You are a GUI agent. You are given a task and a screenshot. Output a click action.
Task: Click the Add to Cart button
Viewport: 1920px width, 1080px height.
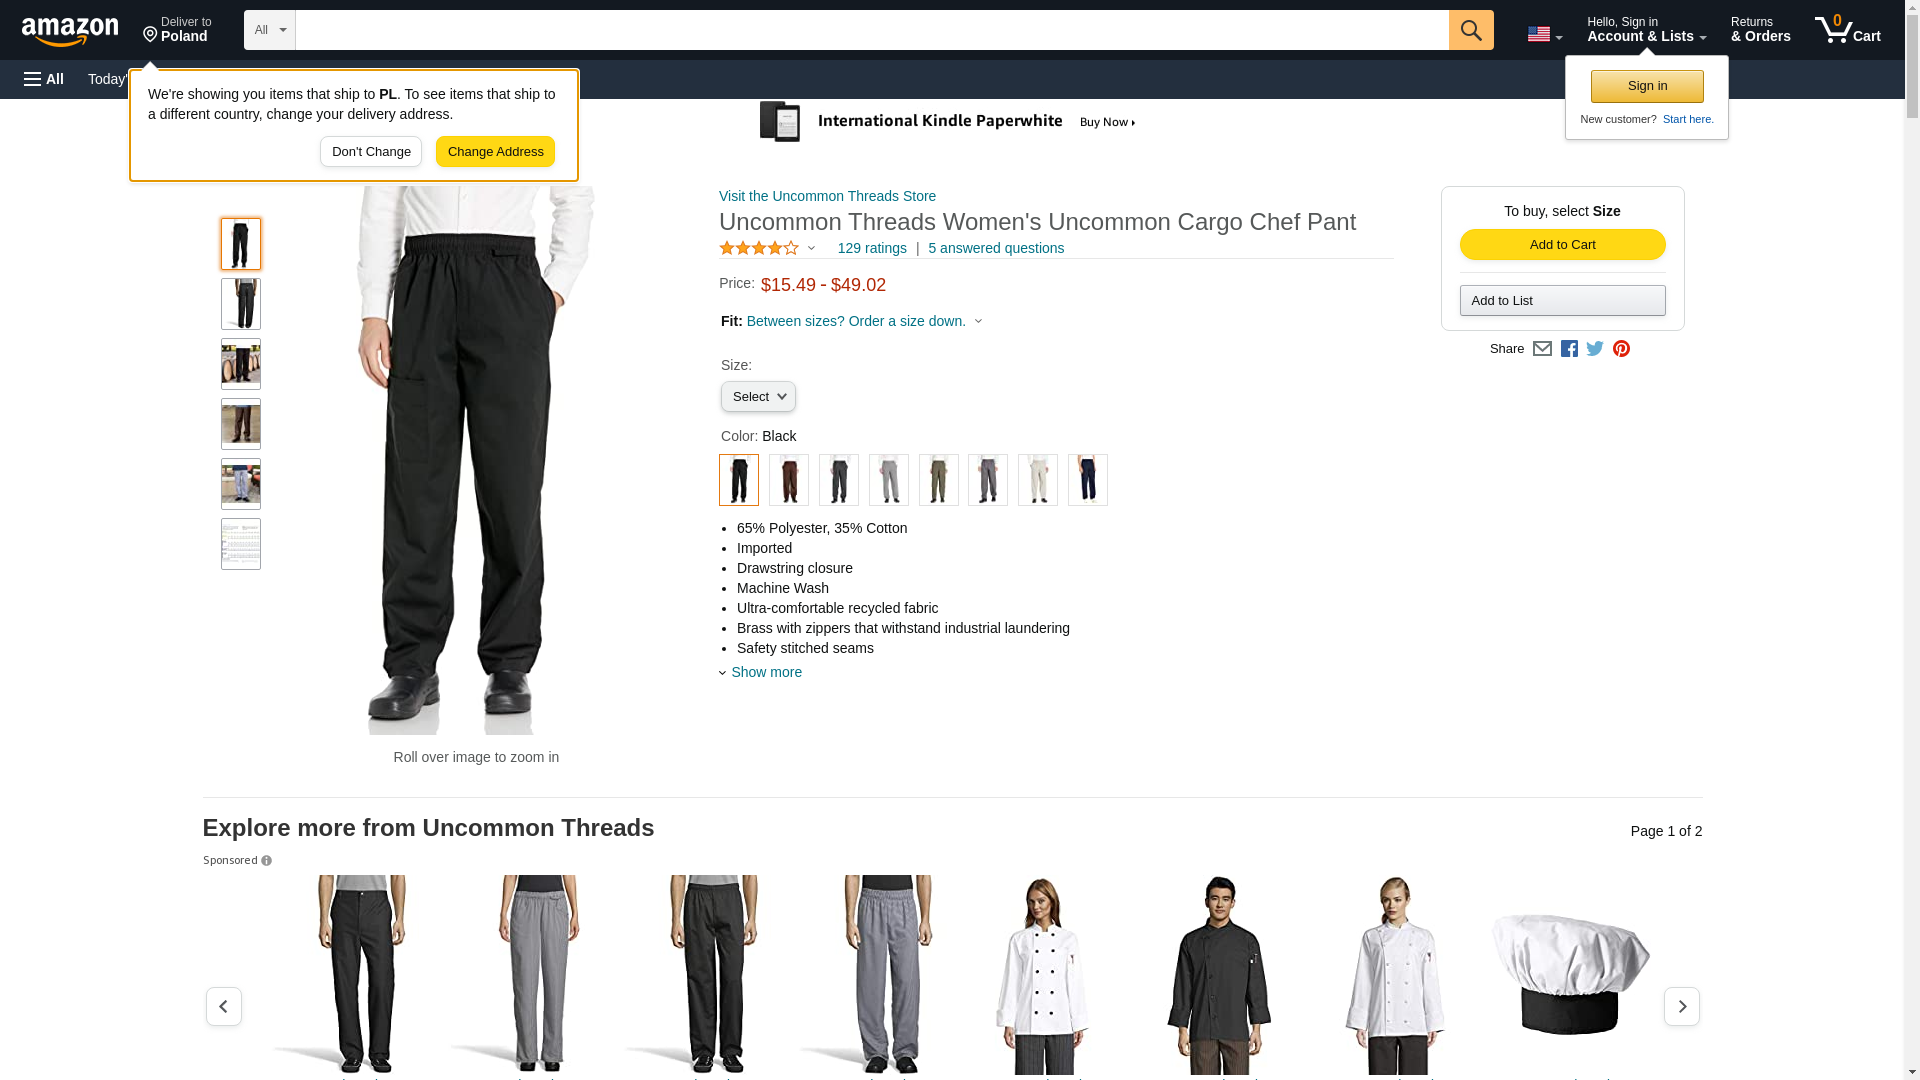coord(1562,245)
